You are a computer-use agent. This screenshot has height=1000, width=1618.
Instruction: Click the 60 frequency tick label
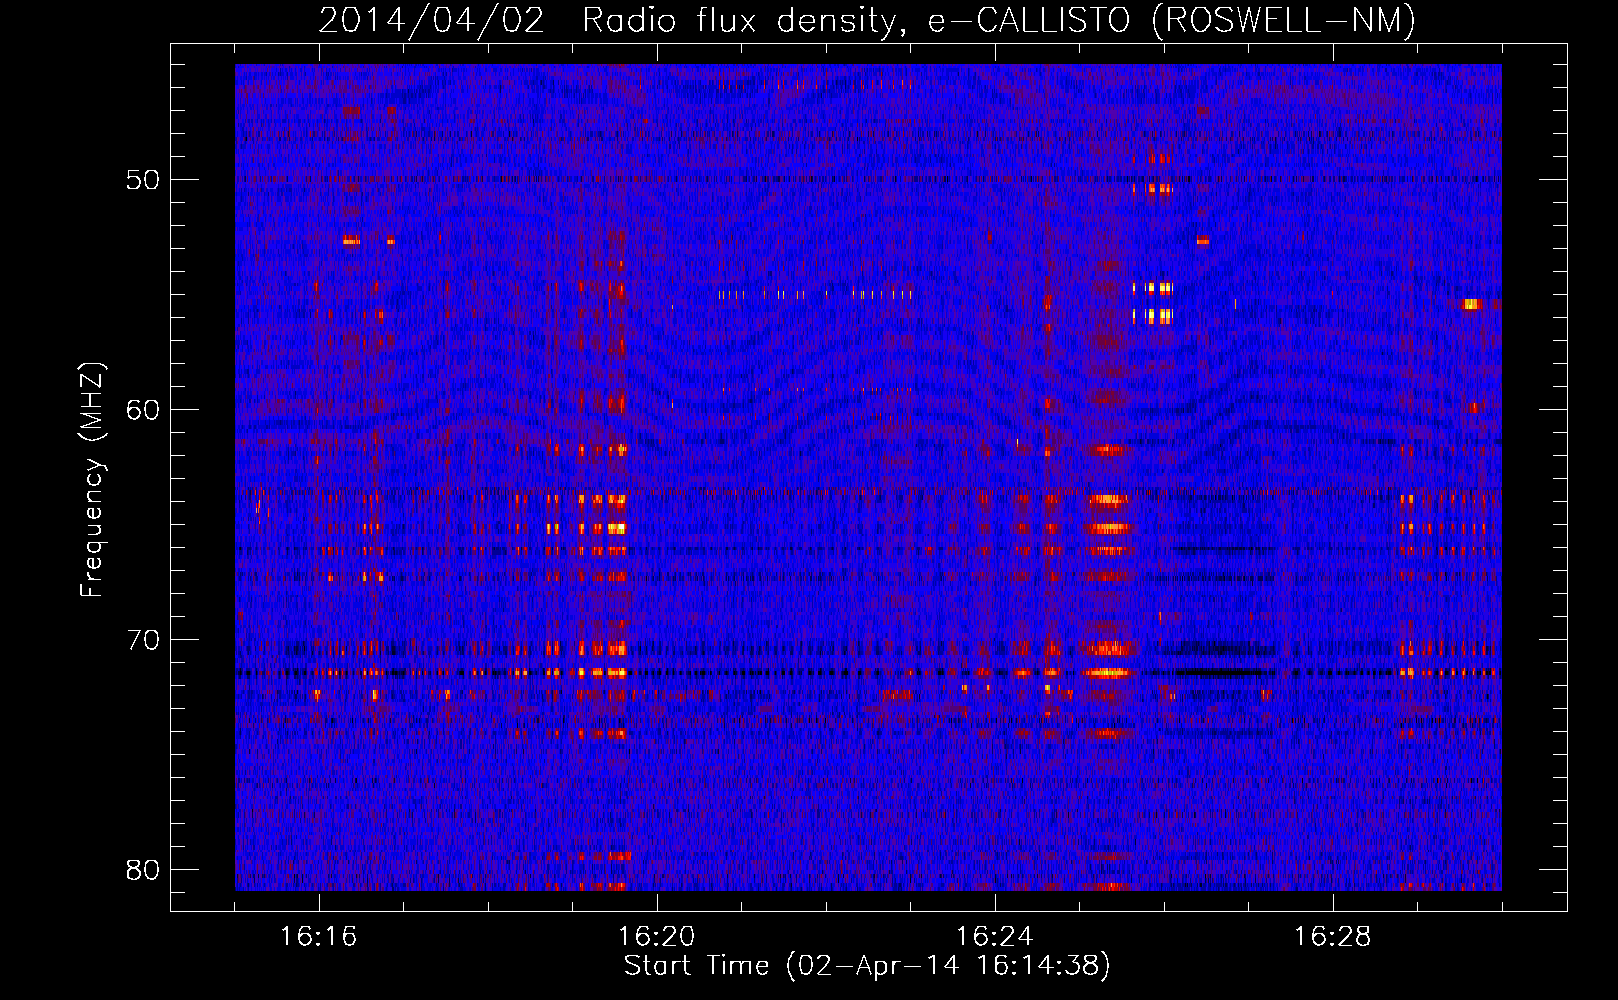143,410
